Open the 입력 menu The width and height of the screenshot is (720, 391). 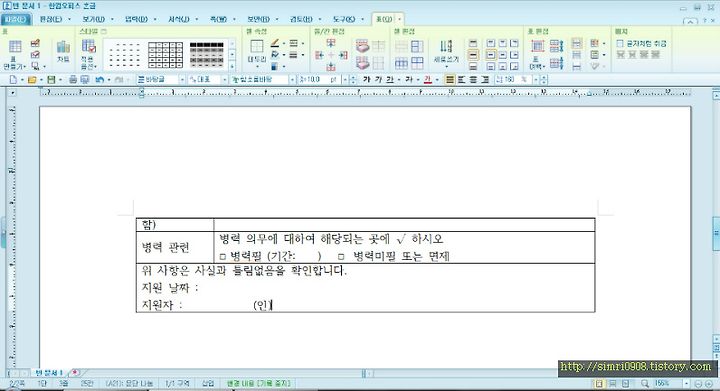(x=136, y=19)
